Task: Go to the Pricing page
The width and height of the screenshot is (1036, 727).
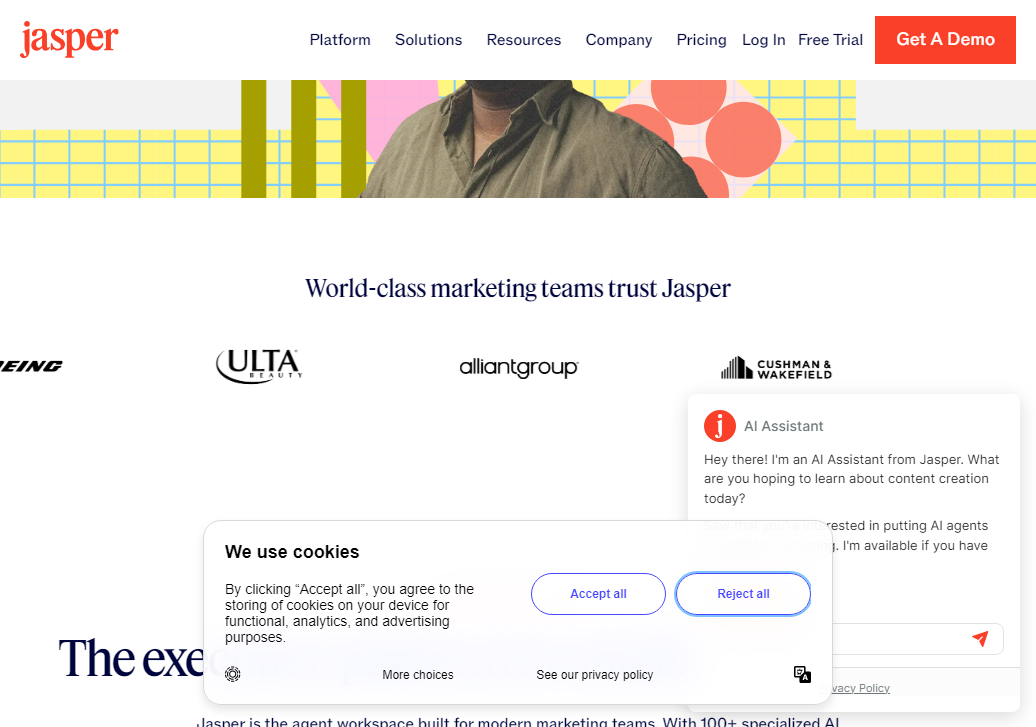Action: tap(702, 40)
